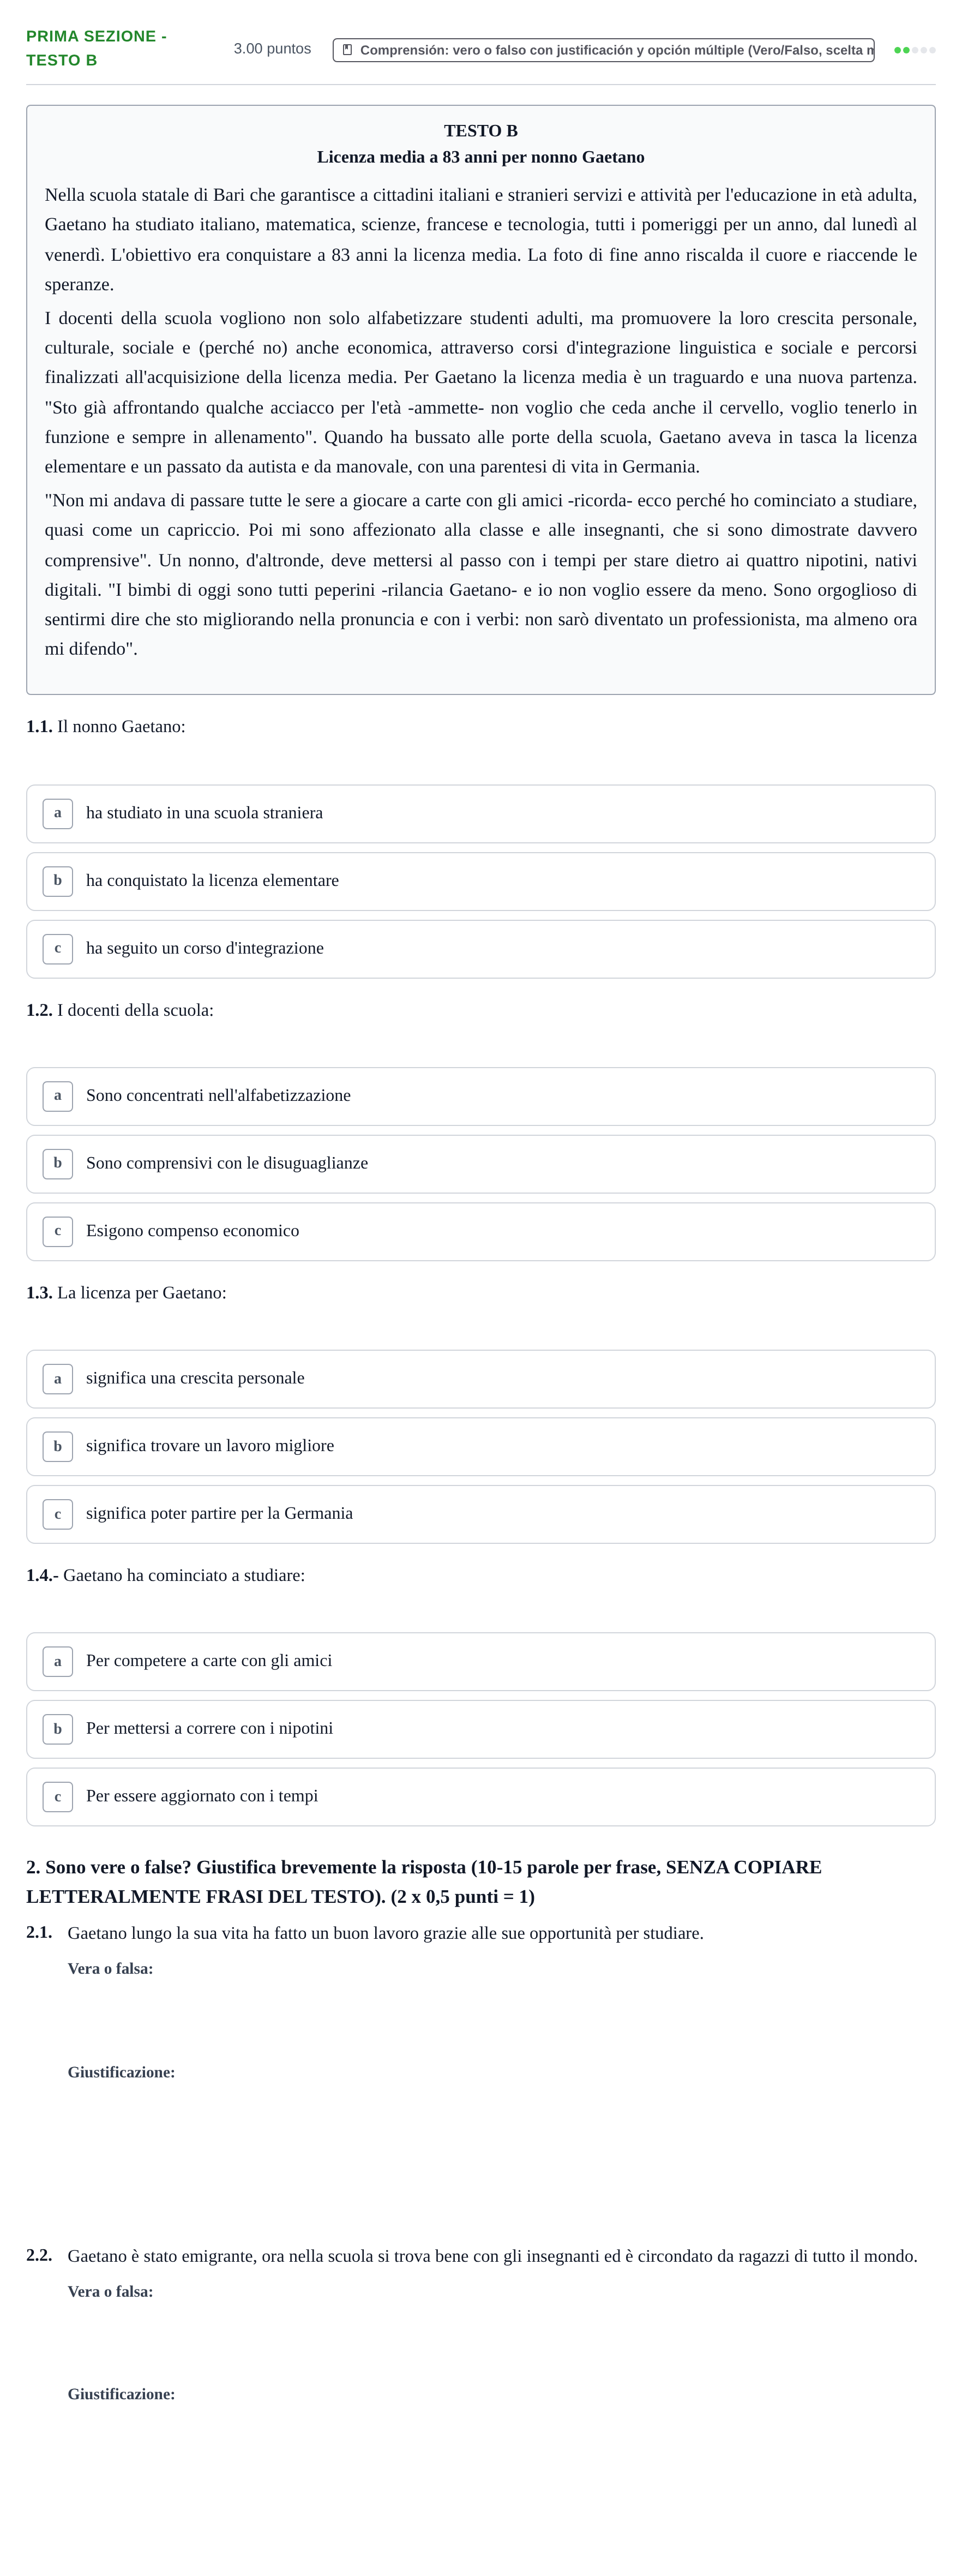Choose 'significa trovare un lavoro migliore' answer
Screen dimensions: 962x2576
point(480,1446)
